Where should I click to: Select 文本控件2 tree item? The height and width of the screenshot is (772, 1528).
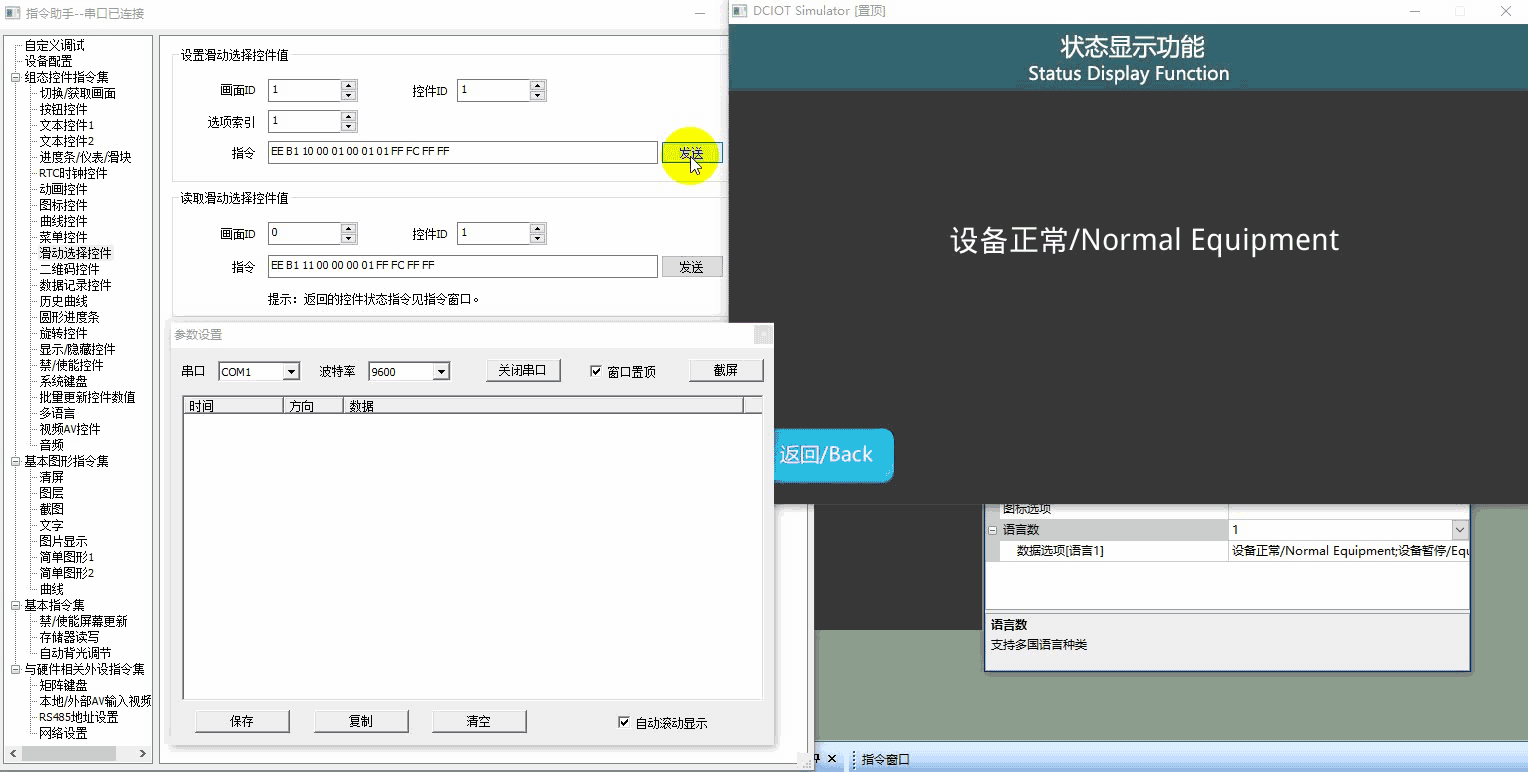[66, 141]
